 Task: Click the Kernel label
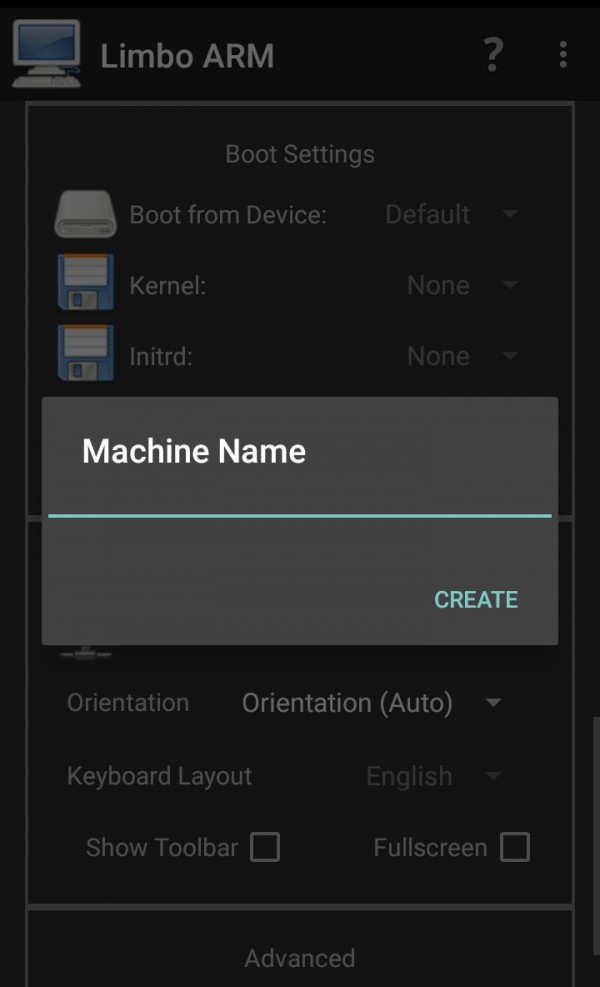(167, 286)
